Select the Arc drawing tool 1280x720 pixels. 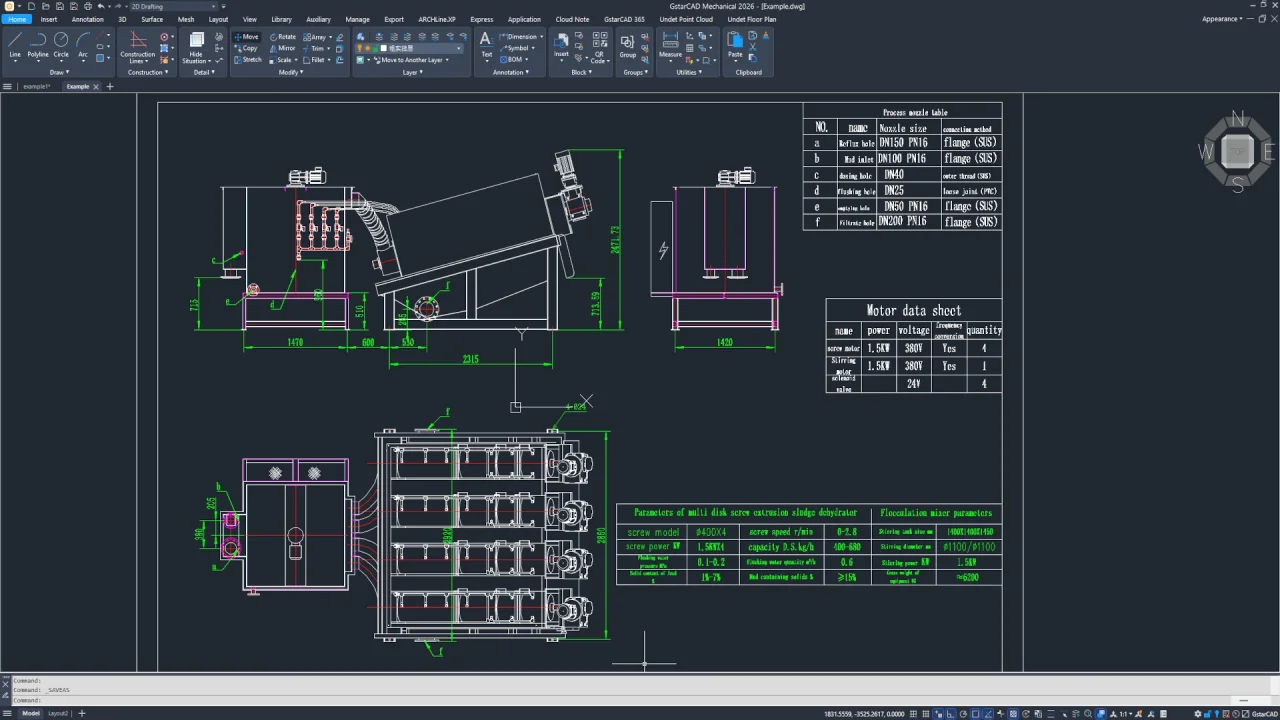(83, 44)
